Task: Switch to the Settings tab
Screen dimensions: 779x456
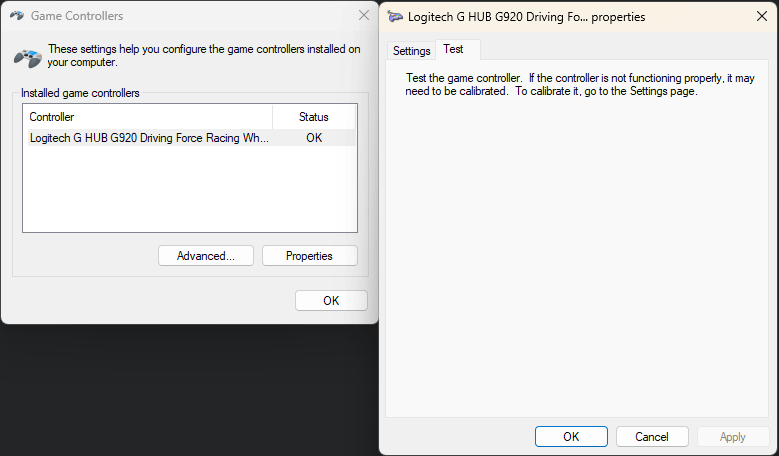Action: click(x=411, y=51)
